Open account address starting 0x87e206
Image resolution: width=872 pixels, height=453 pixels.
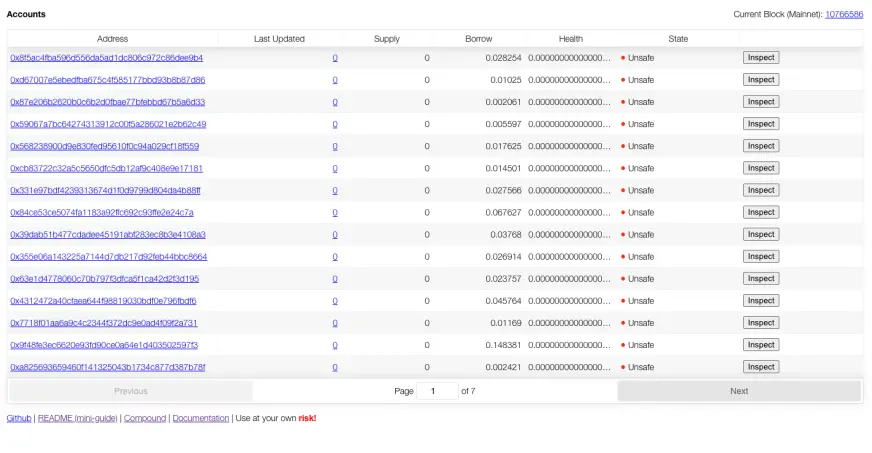pos(107,102)
